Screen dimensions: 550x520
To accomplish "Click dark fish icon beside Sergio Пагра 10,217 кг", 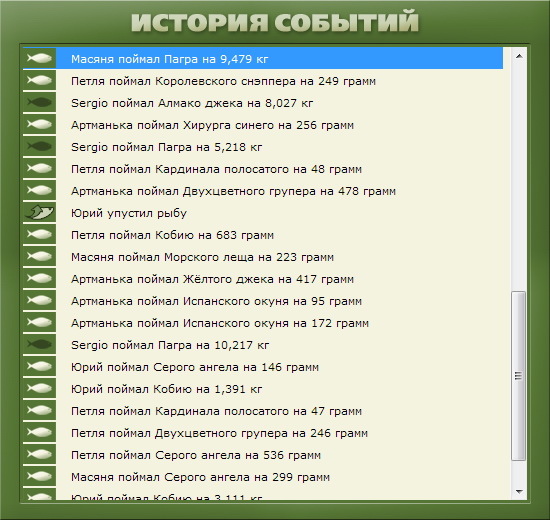I will pos(39,344).
